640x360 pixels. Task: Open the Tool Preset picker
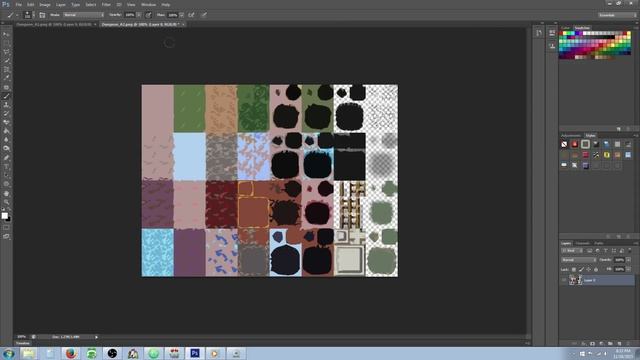(12, 15)
